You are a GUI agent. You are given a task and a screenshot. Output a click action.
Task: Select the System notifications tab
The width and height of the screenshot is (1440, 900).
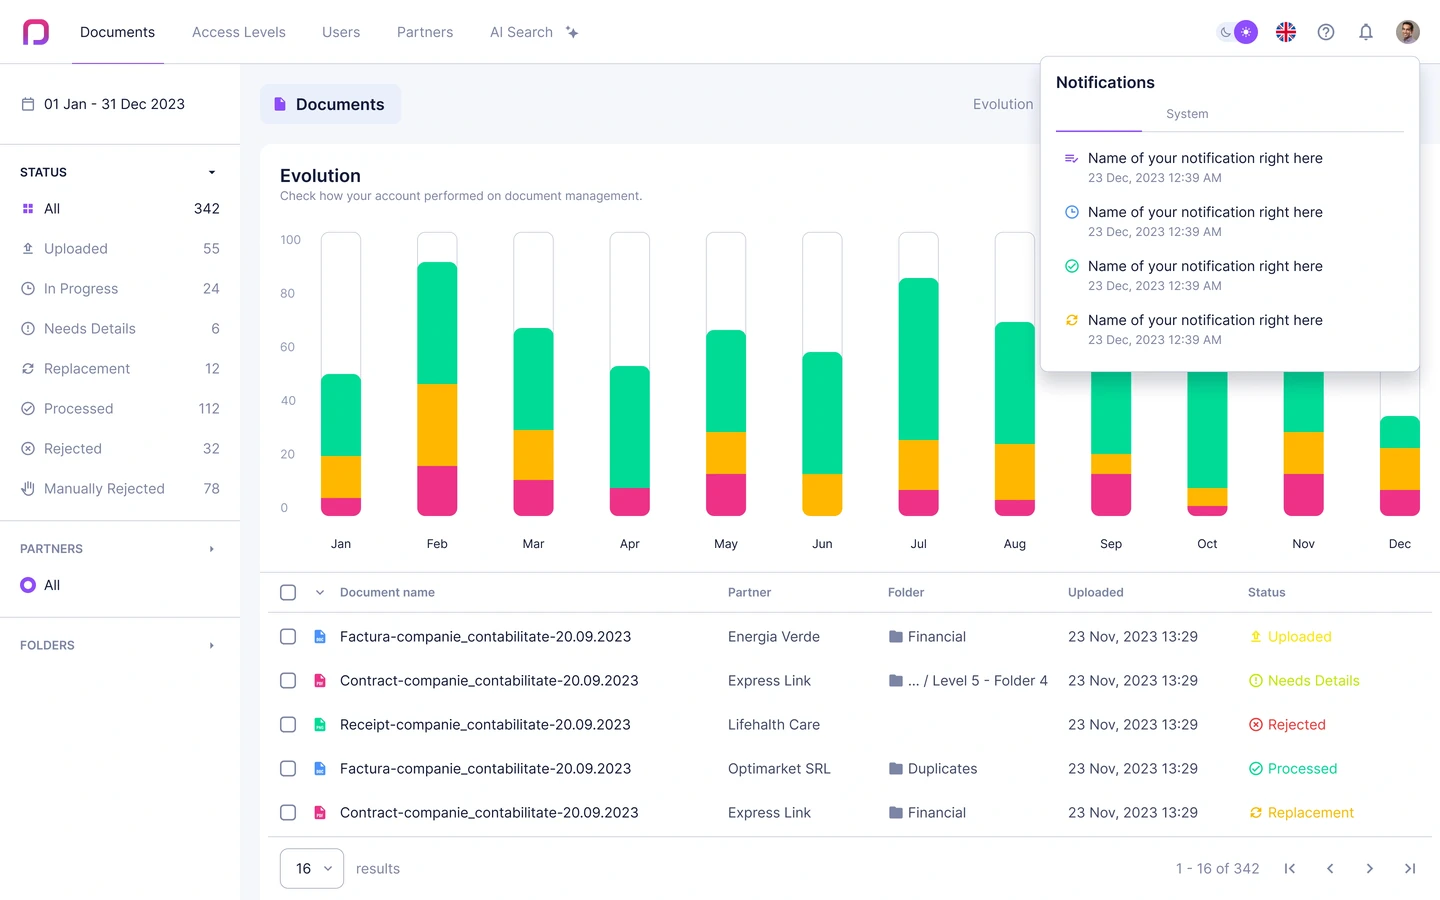click(x=1187, y=114)
